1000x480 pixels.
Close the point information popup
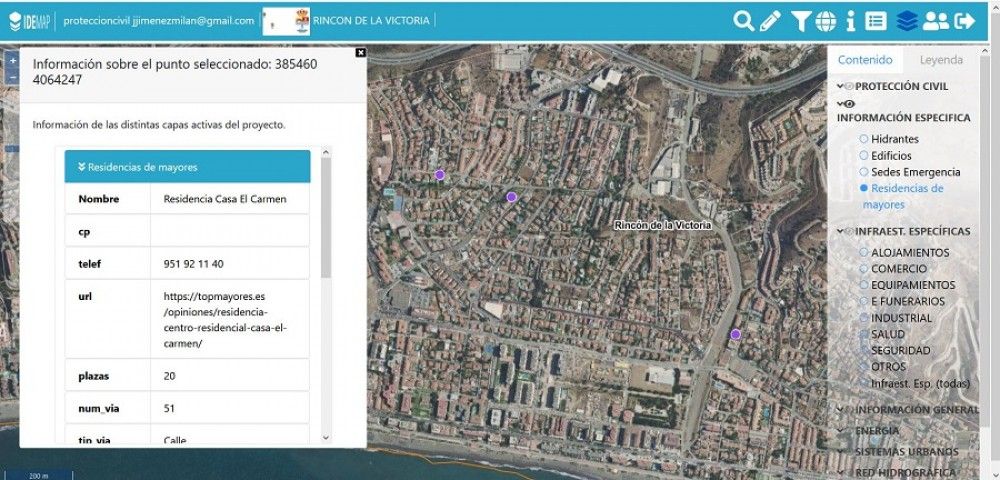click(360, 53)
